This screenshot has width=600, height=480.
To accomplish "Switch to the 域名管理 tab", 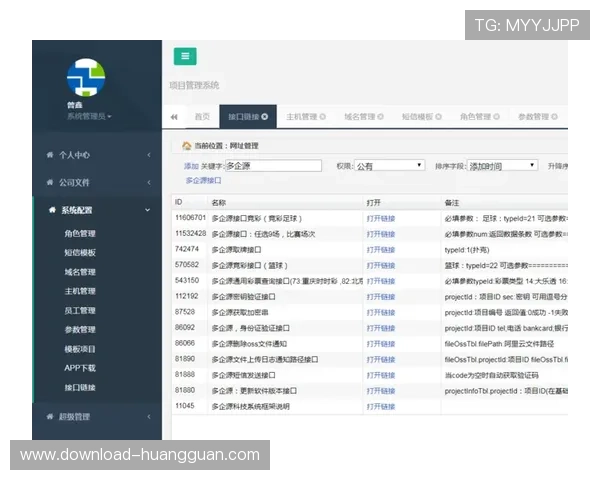I will 360,117.
